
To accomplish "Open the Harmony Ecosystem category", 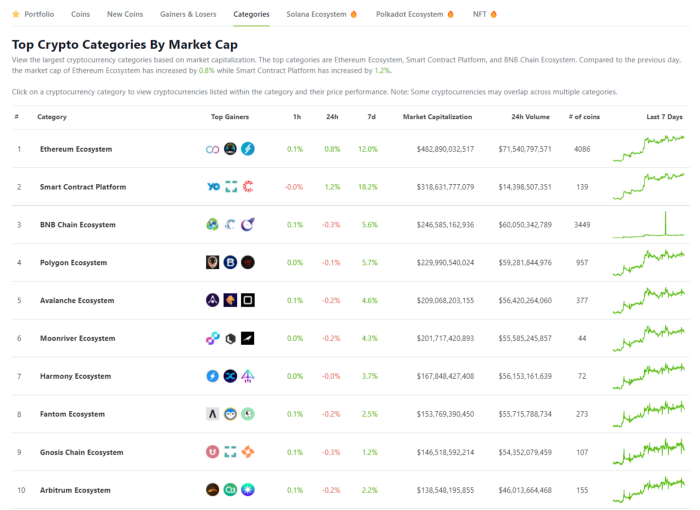I will 75,376.
